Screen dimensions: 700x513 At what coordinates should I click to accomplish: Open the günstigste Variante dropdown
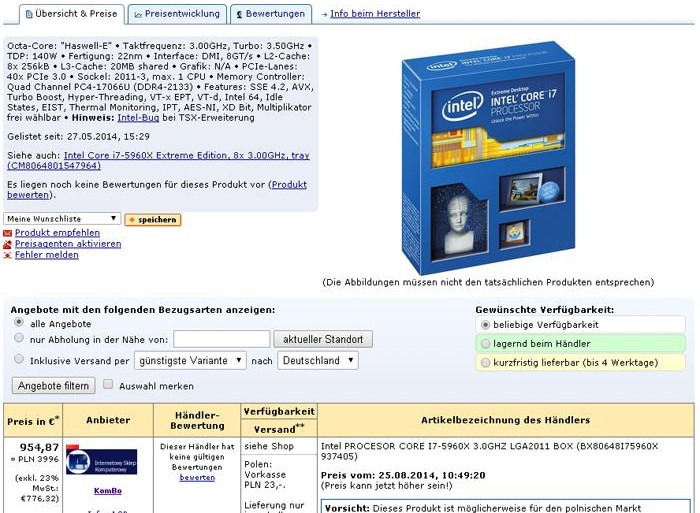tap(190, 360)
